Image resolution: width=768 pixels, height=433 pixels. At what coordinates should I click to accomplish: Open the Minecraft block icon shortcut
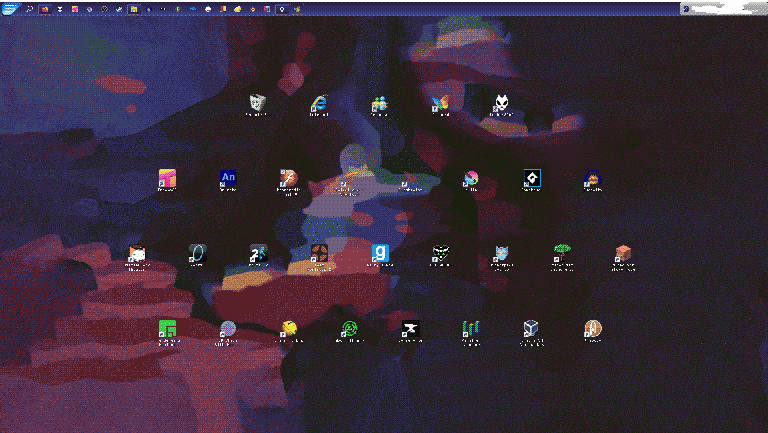(622, 254)
